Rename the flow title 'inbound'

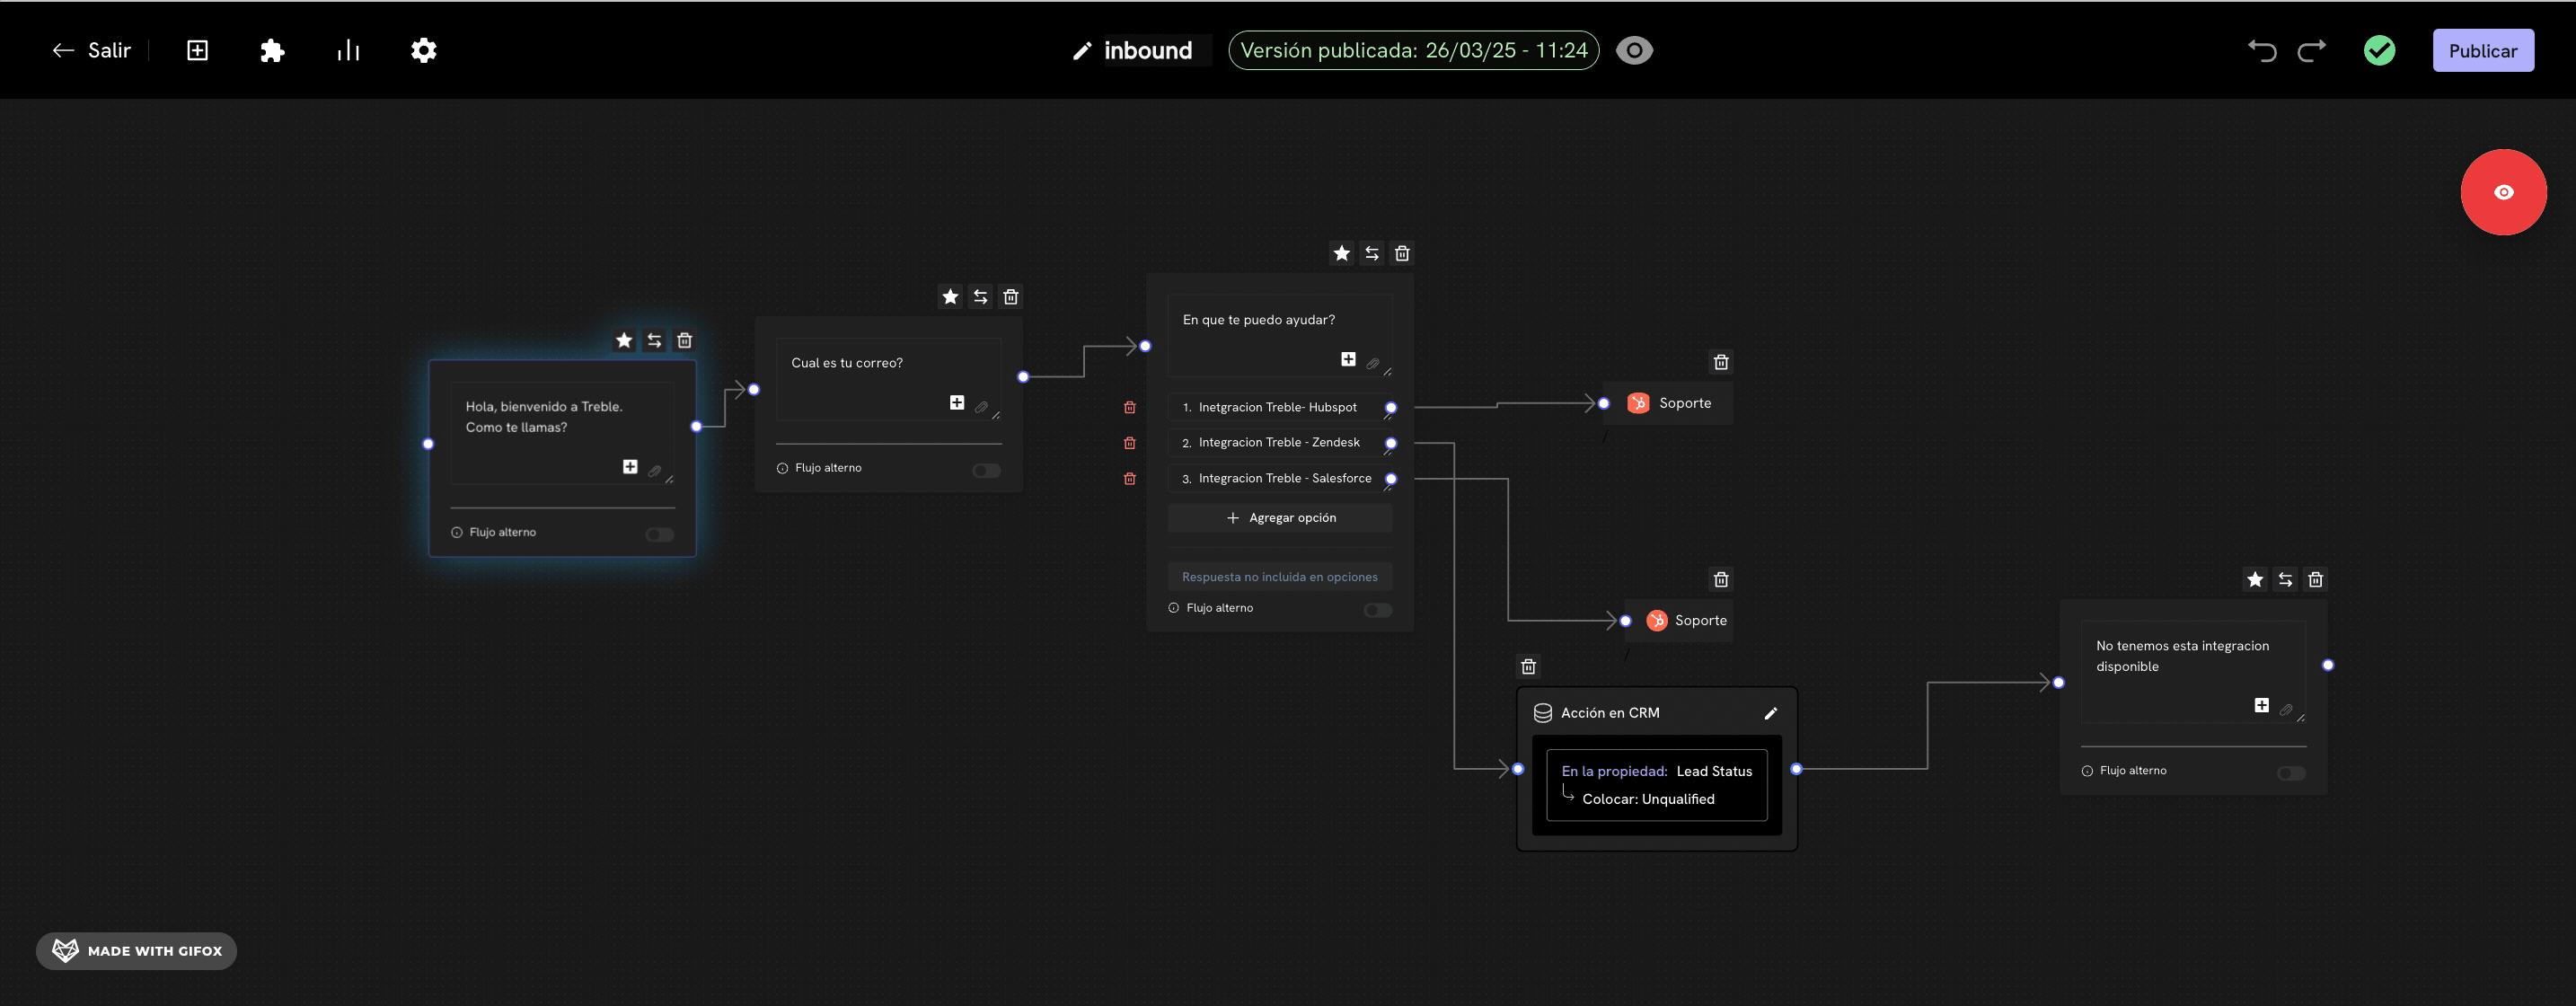coord(1146,51)
